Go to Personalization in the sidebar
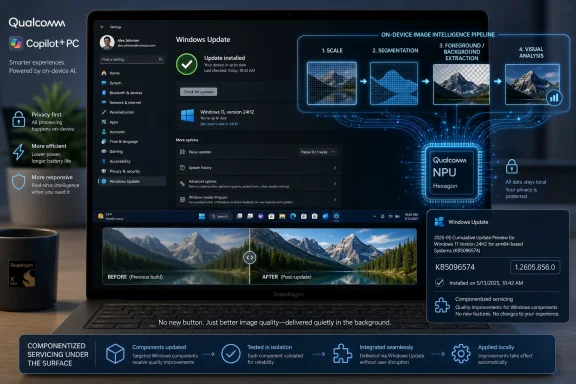 coord(132,112)
